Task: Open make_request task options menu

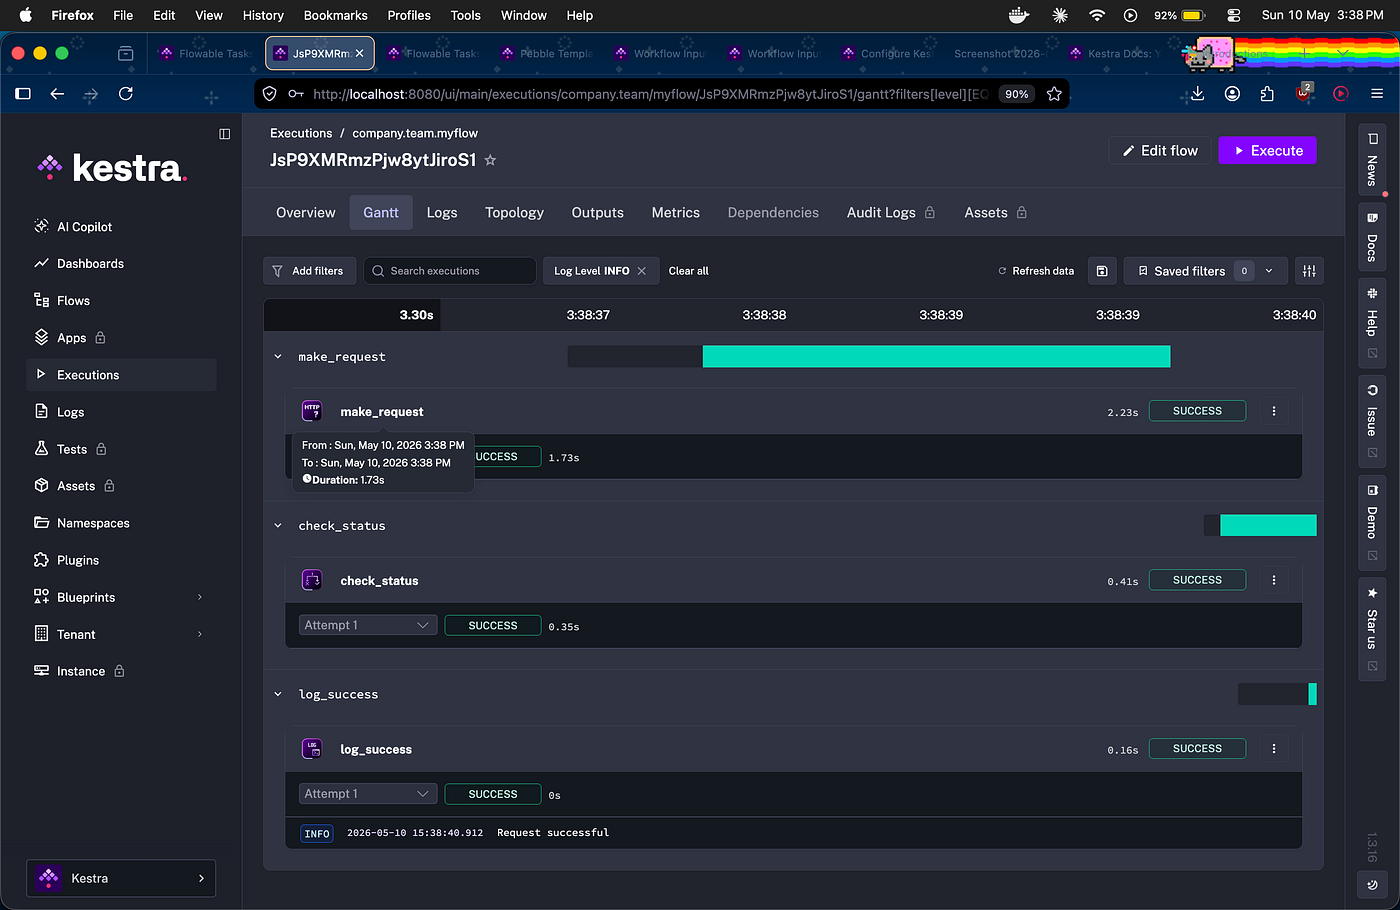Action: (x=1274, y=411)
